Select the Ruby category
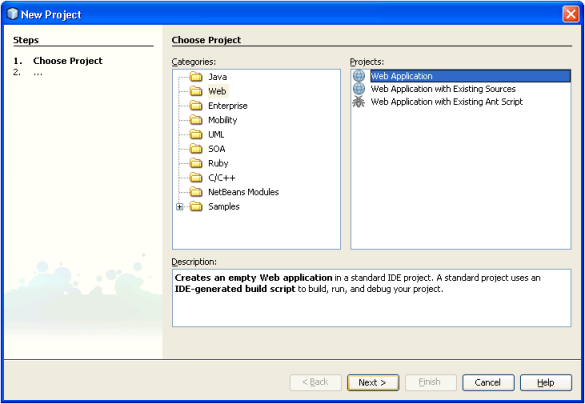 coord(218,163)
